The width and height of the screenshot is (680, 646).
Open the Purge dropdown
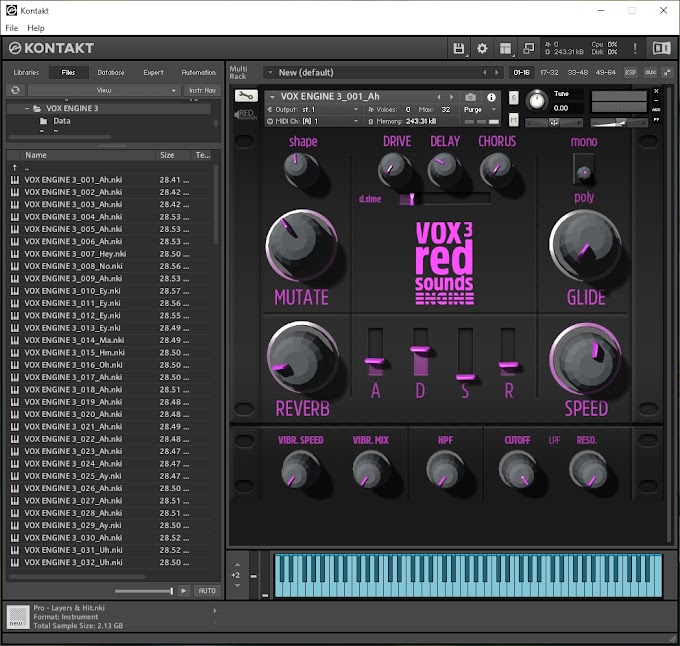click(x=480, y=110)
